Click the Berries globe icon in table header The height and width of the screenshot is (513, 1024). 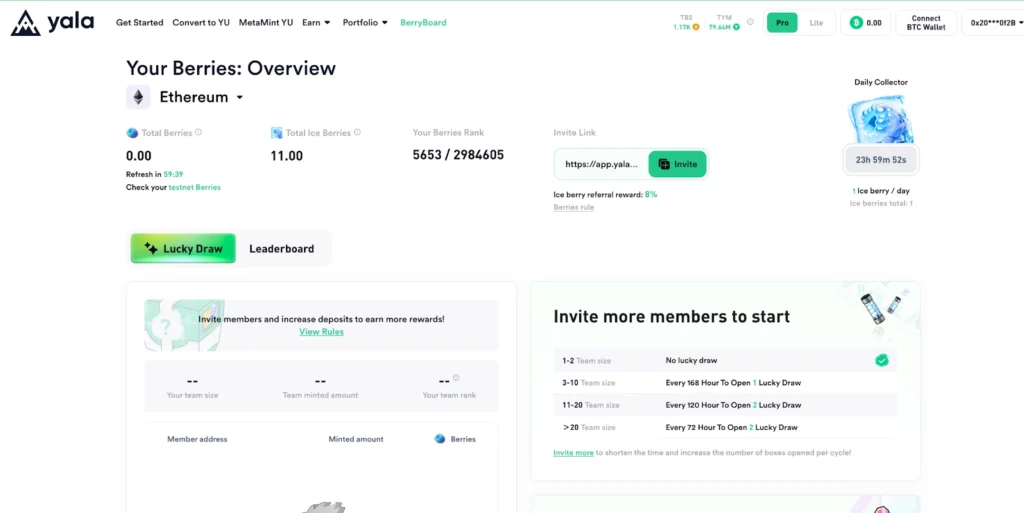440,439
